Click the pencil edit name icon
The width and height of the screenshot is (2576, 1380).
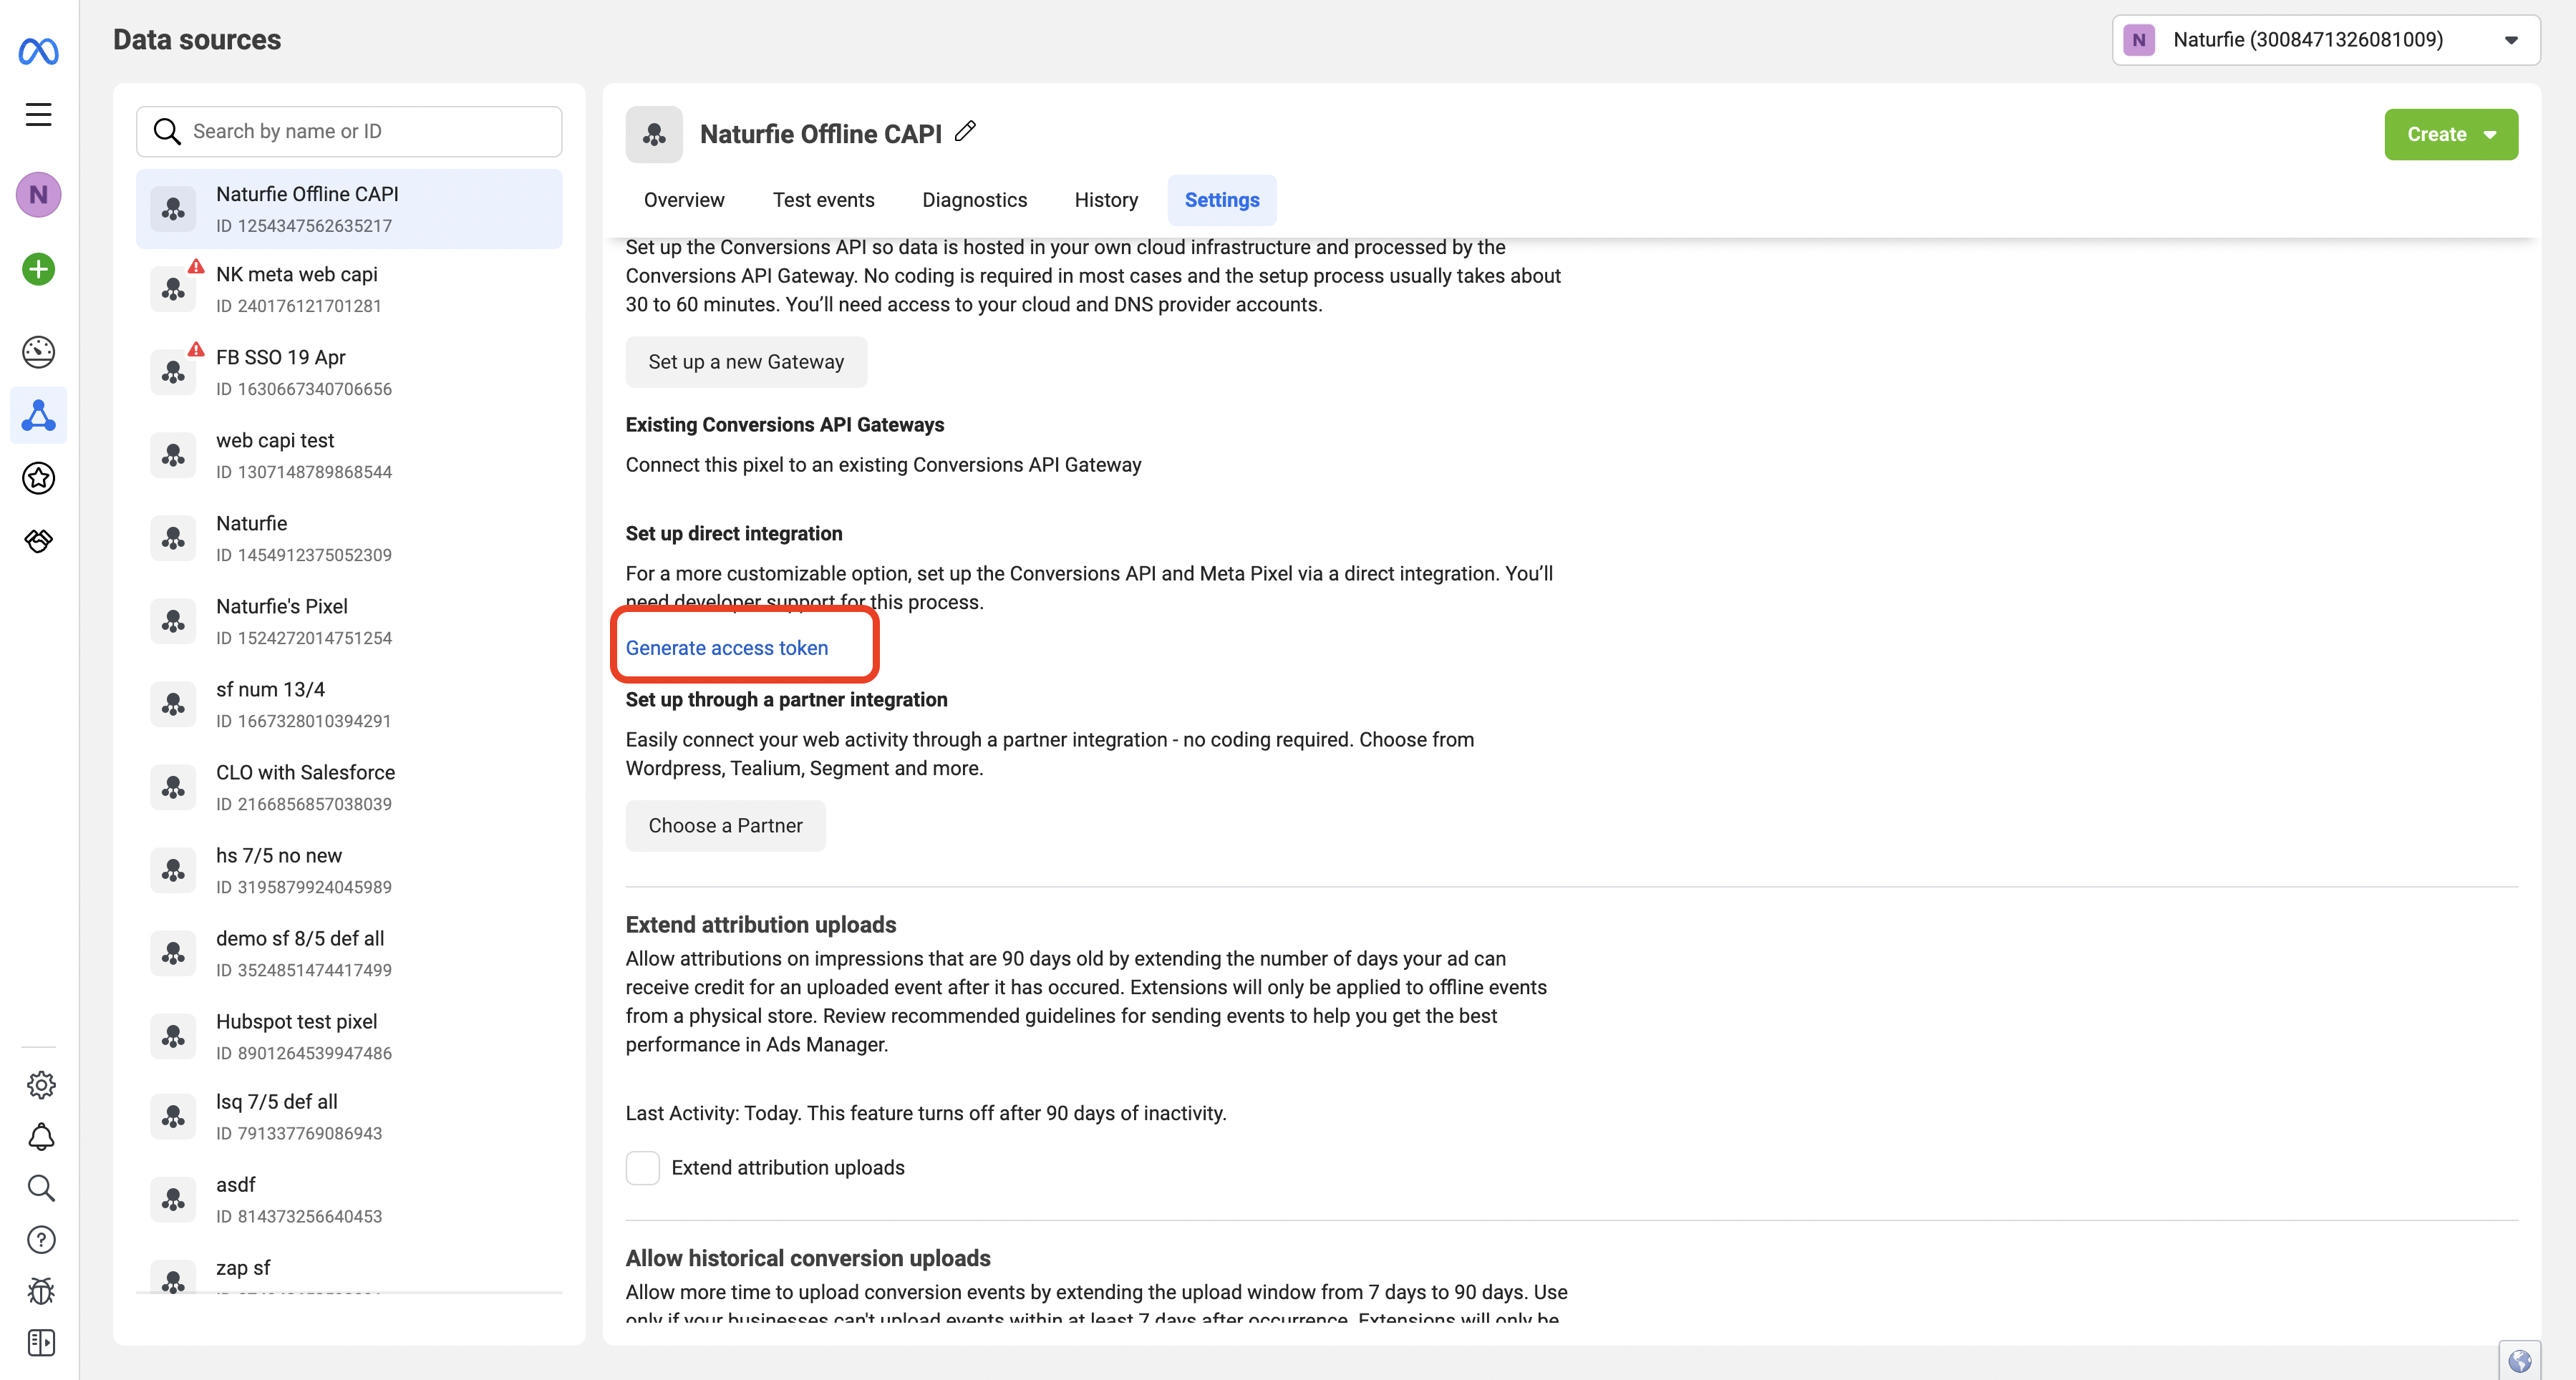tap(965, 132)
